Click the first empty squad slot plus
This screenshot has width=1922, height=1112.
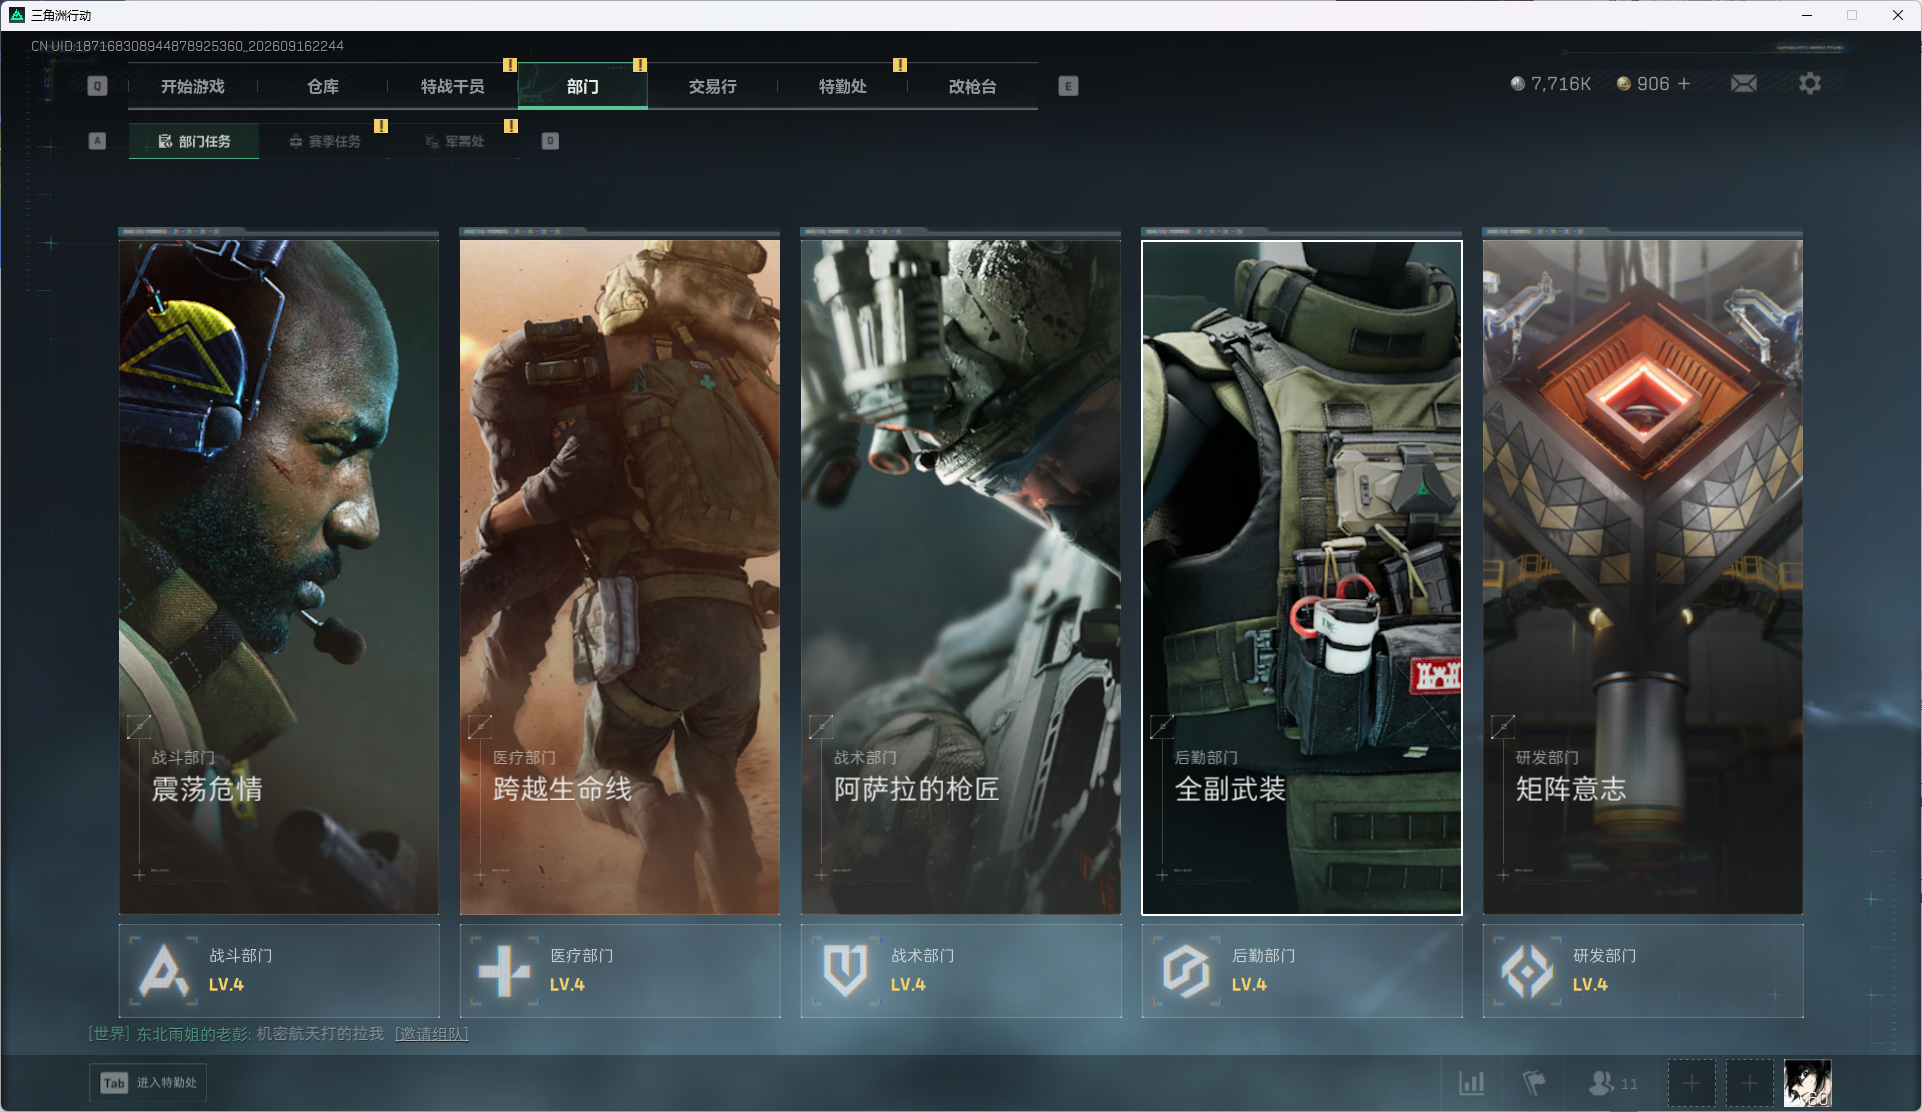pos(1692,1083)
